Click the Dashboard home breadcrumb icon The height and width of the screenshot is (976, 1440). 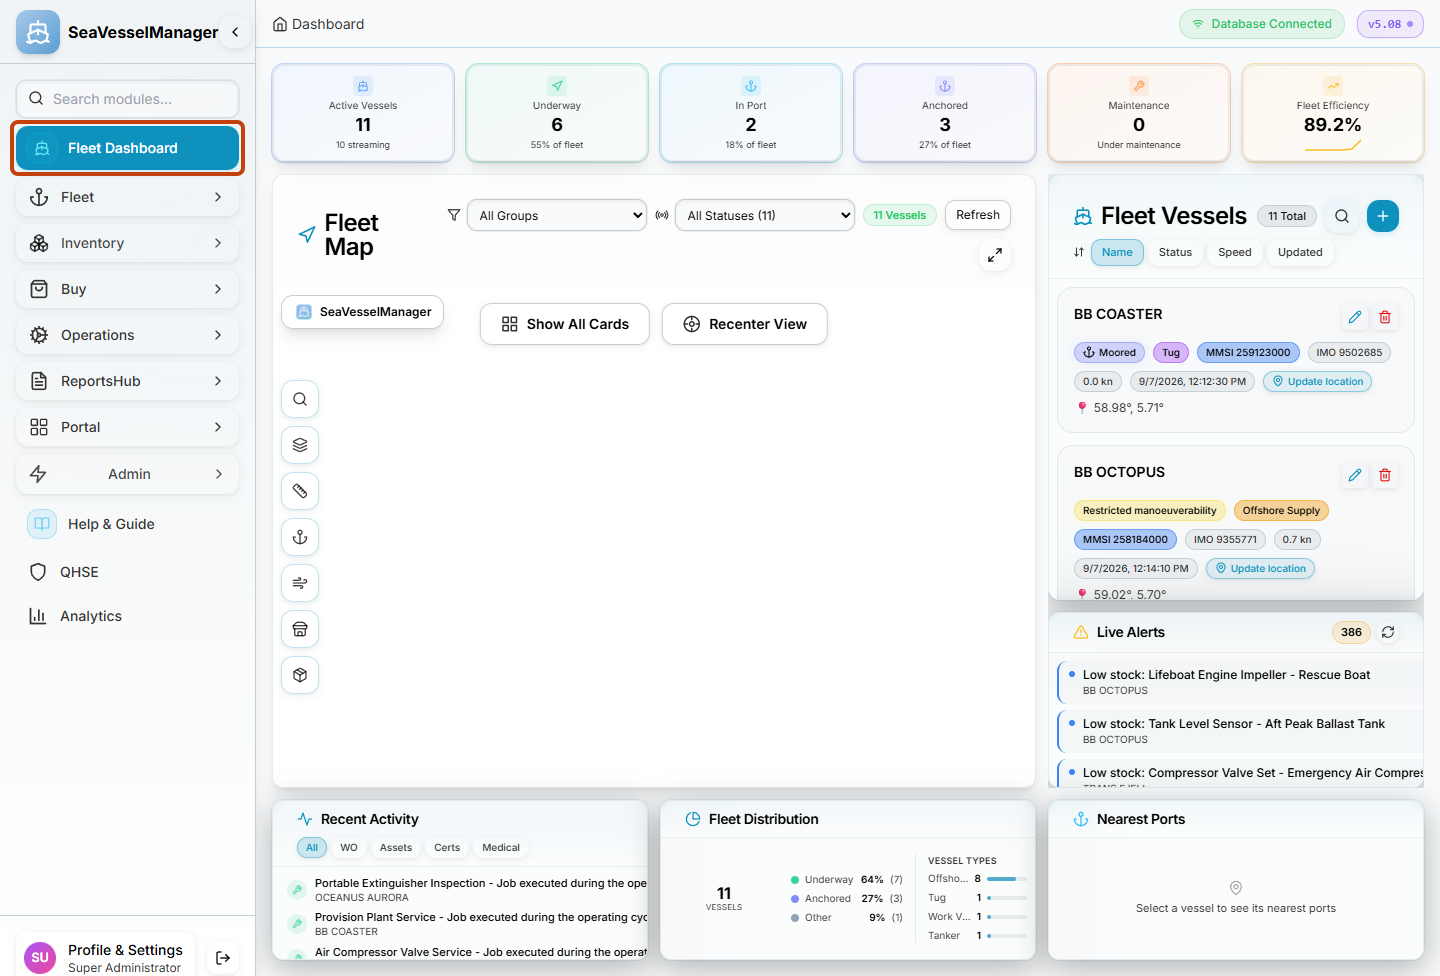tap(280, 24)
